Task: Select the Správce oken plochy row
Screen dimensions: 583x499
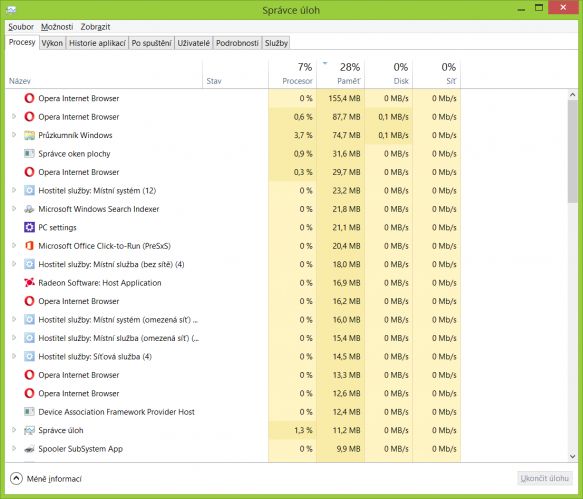Action: tap(233, 154)
